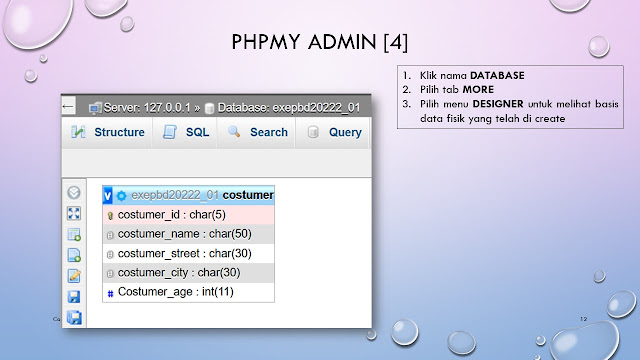
Task: Toggle the costumer table column visibility V button
Action: pyautogui.click(x=107, y=196)
